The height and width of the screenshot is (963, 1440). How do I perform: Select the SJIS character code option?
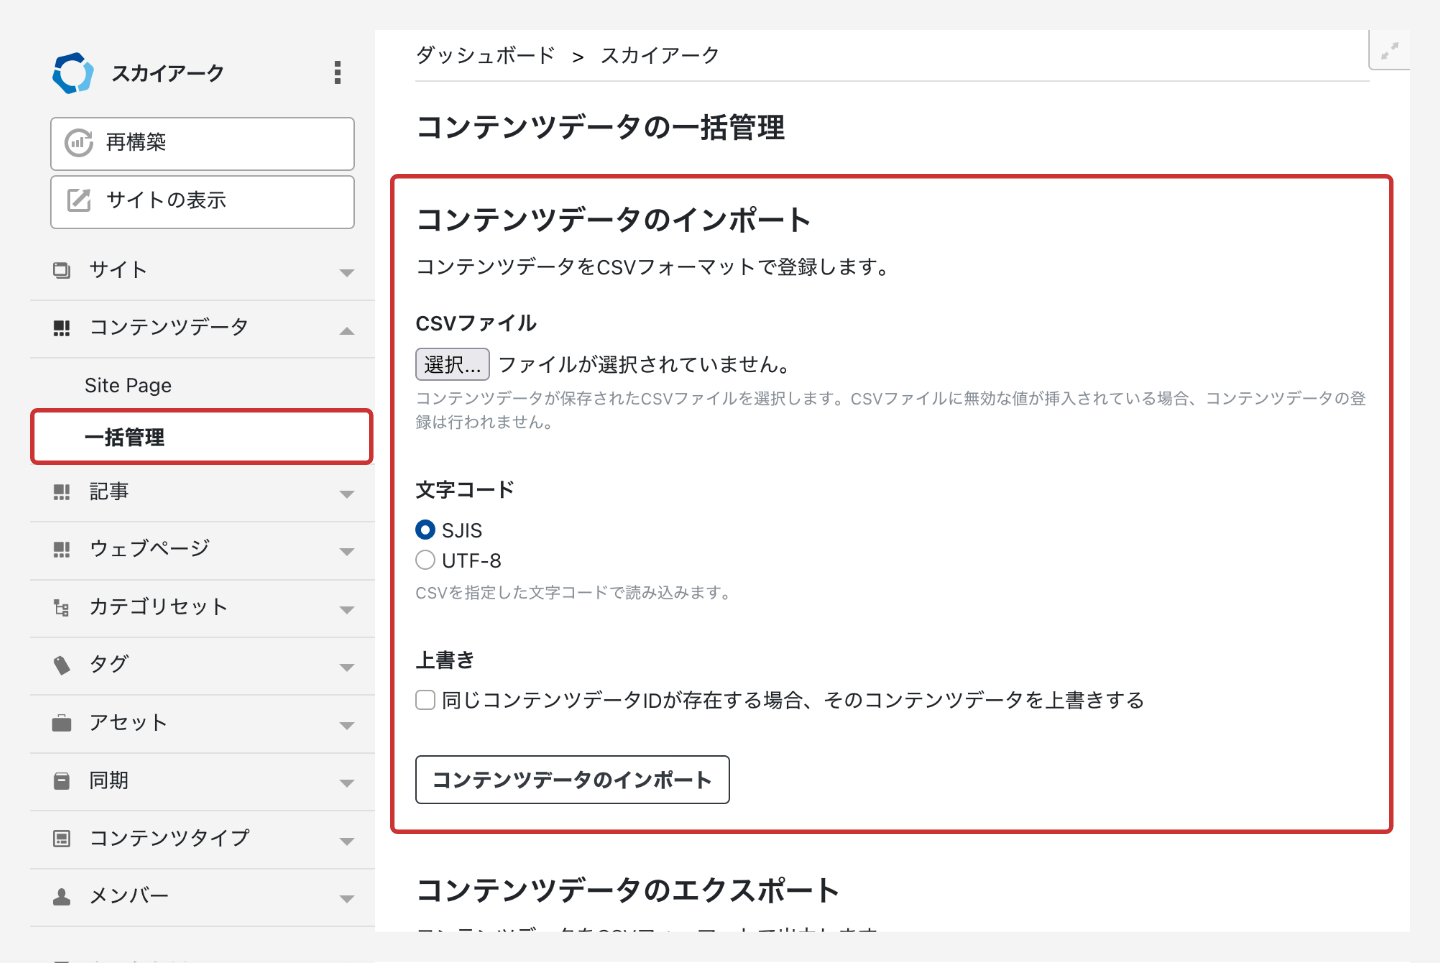426,530
